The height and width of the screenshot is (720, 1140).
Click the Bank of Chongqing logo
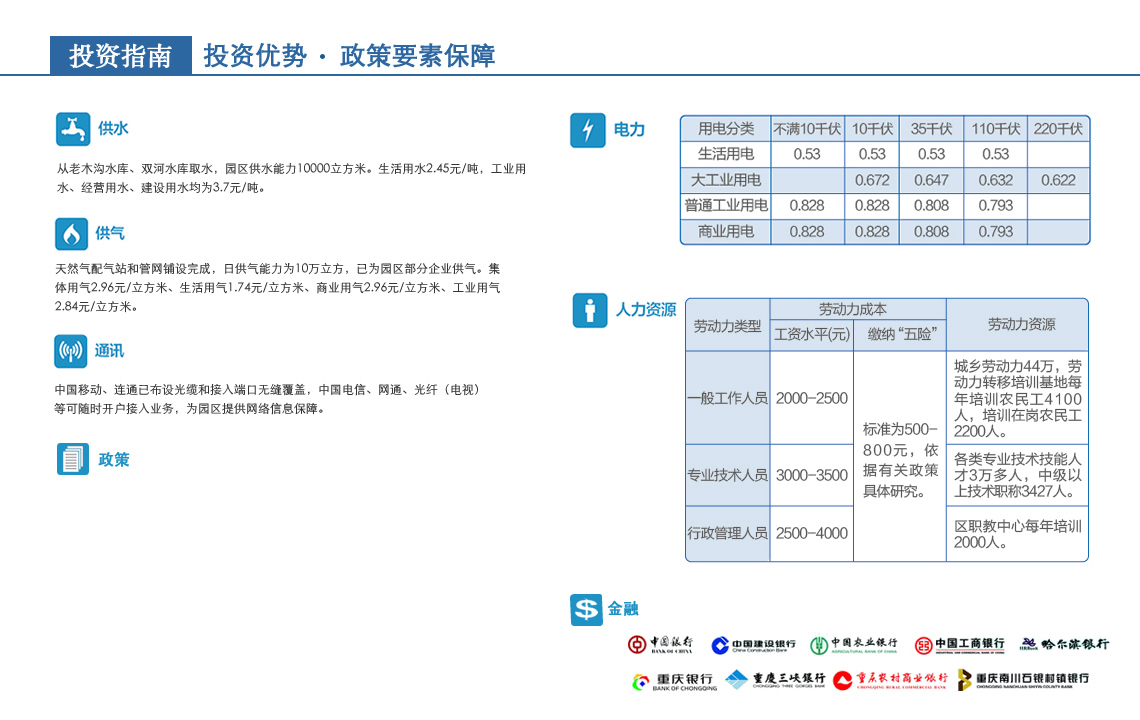pyautogui.click(x=674, y=681)
